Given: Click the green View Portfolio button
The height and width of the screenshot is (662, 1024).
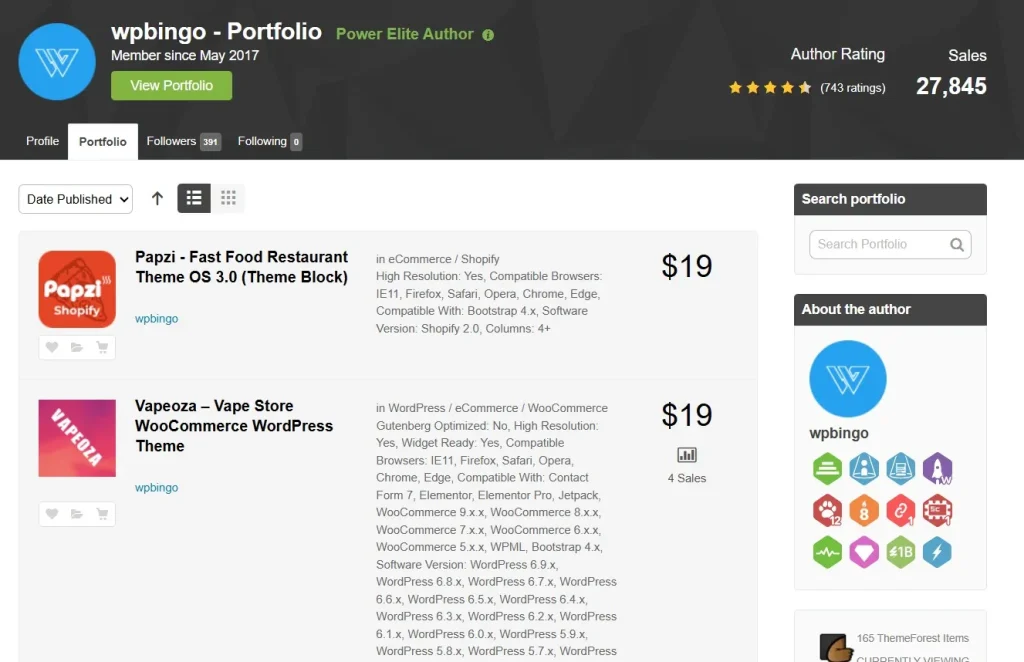Looking at the screenshot, I should coord(171,85).
